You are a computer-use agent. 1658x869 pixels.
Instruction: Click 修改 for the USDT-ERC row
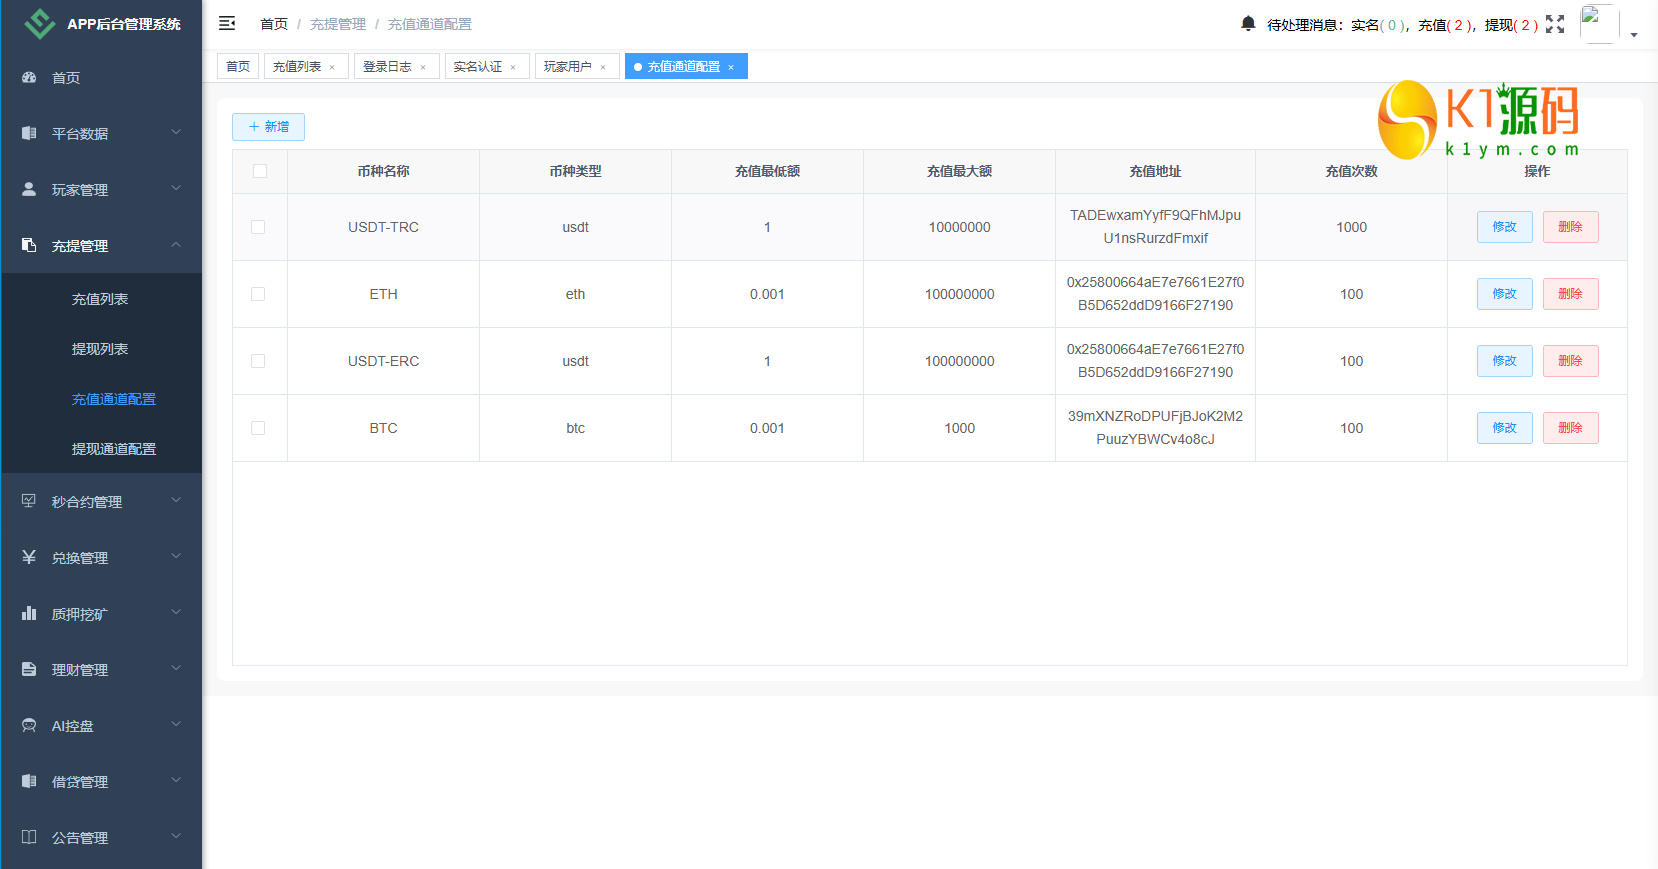tap(1505, 361)
